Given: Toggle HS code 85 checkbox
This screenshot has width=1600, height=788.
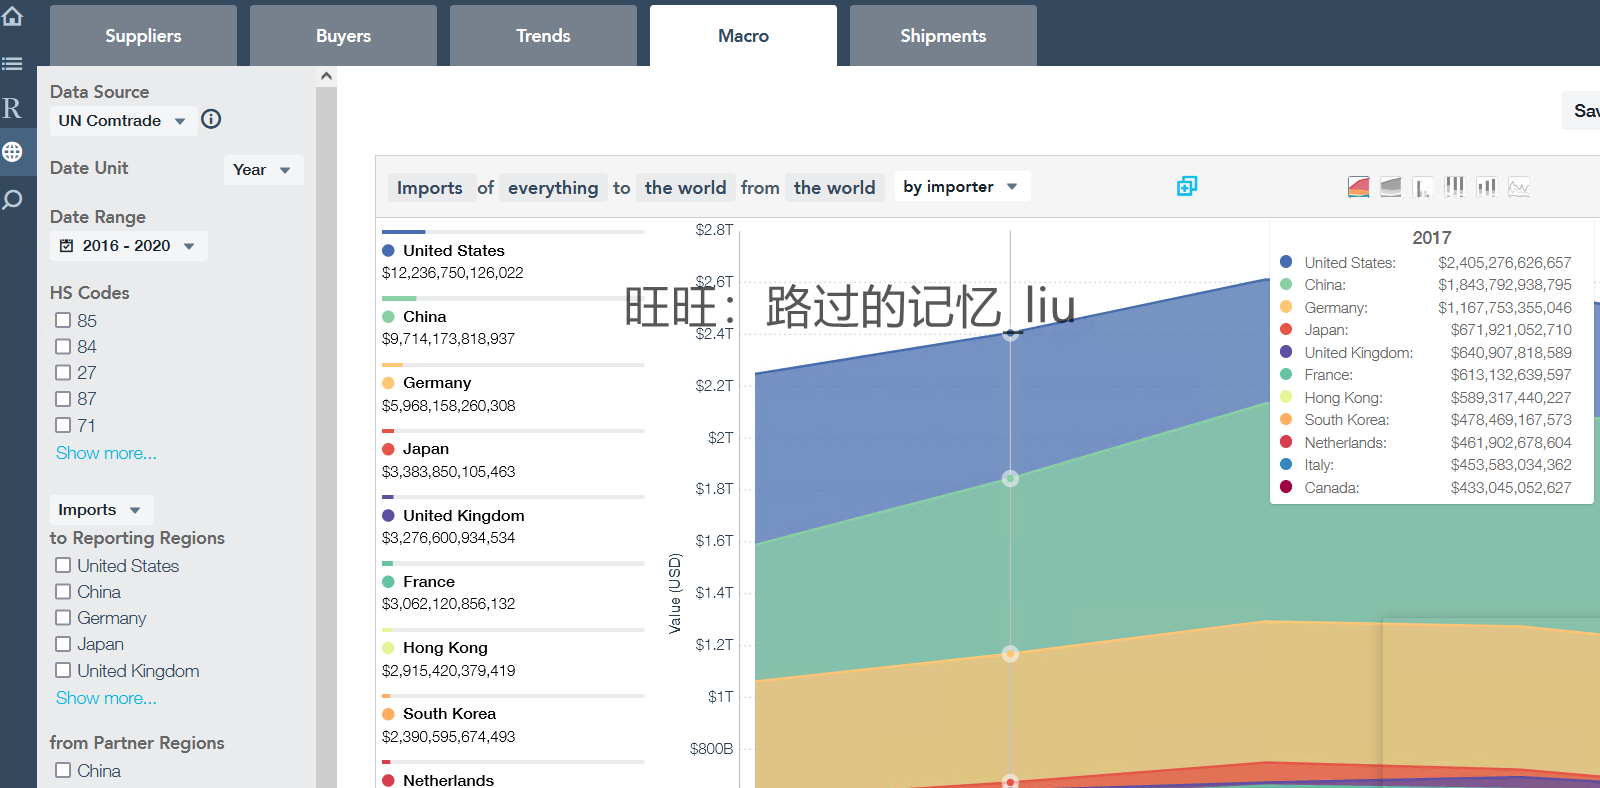Looking at the screenshot, I should [63, 320].
